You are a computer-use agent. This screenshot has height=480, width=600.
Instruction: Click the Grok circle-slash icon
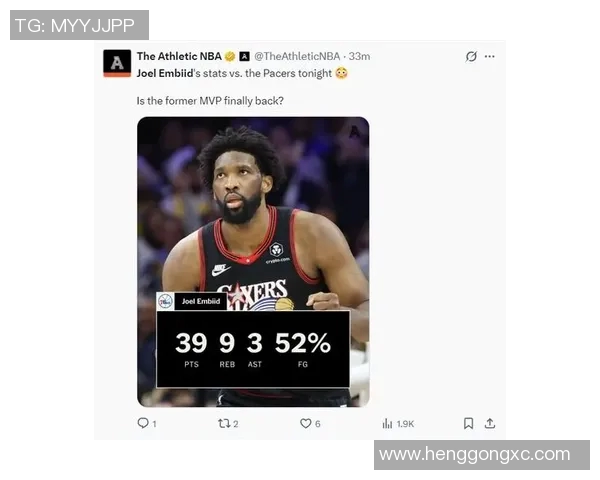471,57
